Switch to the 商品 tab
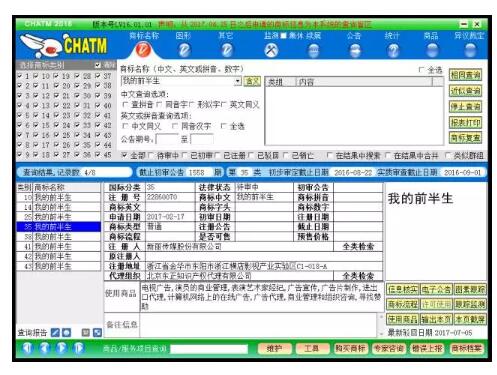497x375 pixels. (431, 36)
